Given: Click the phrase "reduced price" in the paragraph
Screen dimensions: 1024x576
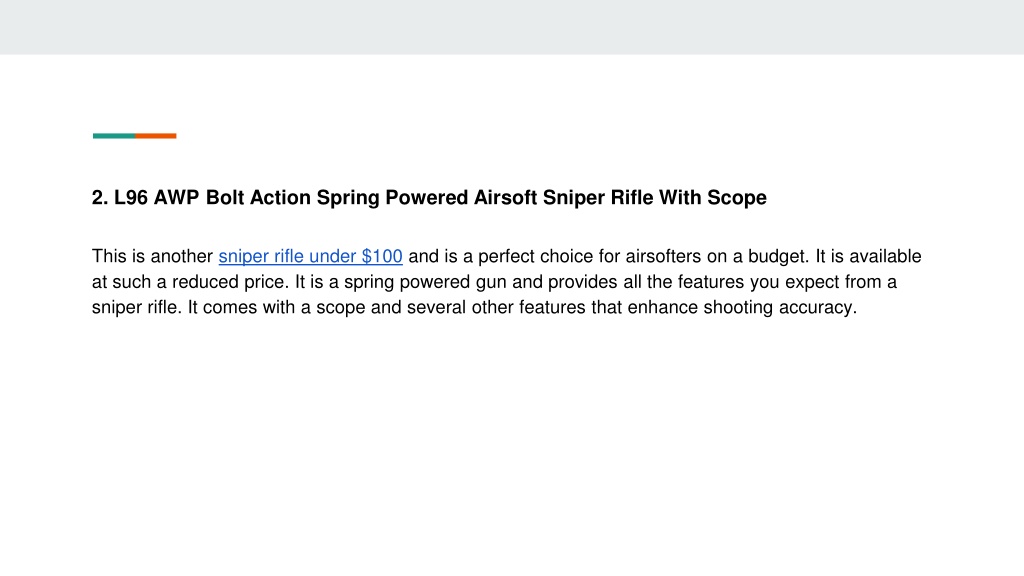Looking at the screenshot, I should (x=230, y=282).
